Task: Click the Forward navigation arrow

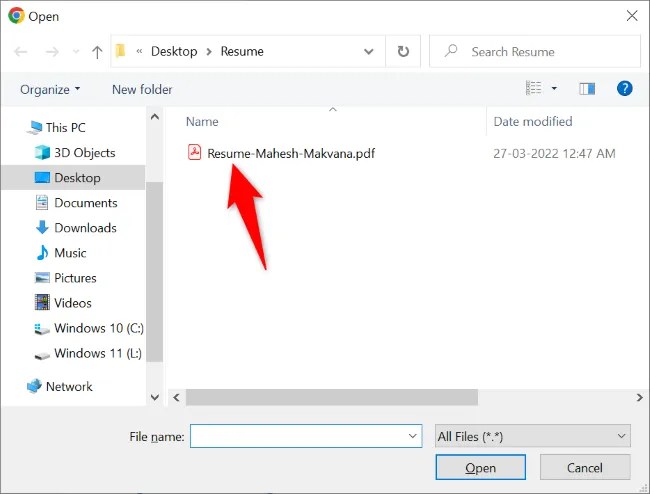Action: pyautogui.click(x=52, y=51)
